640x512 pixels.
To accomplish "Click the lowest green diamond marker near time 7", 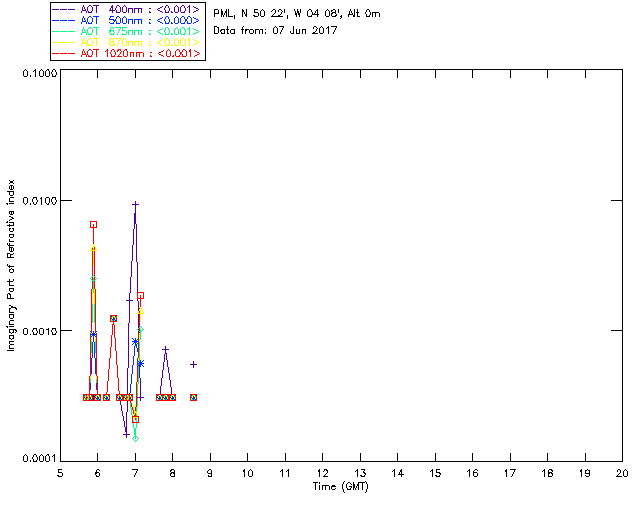I will pyautogui.click(x=136, y=439).
